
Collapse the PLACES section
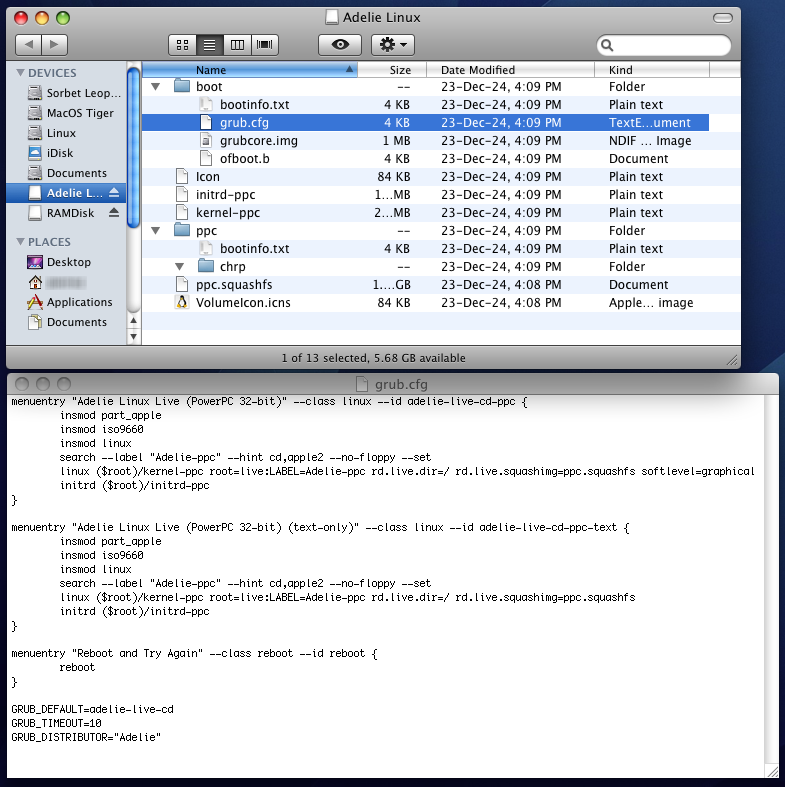coord(21,242)
